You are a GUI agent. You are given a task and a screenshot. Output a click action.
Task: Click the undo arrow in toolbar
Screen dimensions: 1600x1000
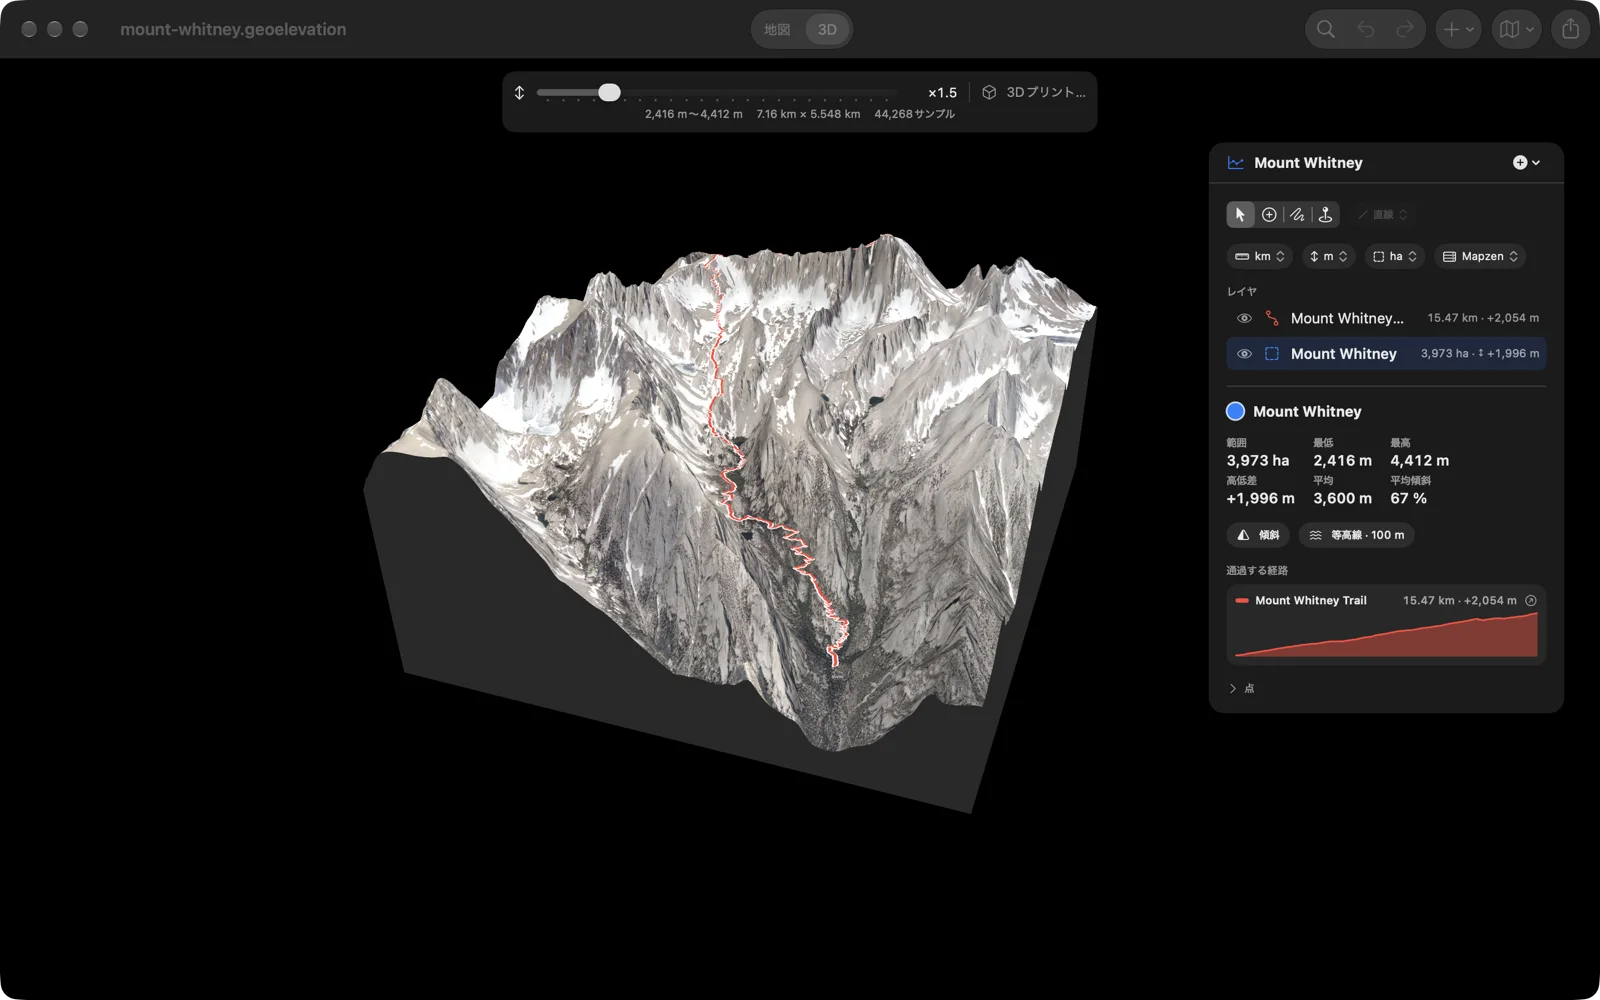[x=1365, y=29]
